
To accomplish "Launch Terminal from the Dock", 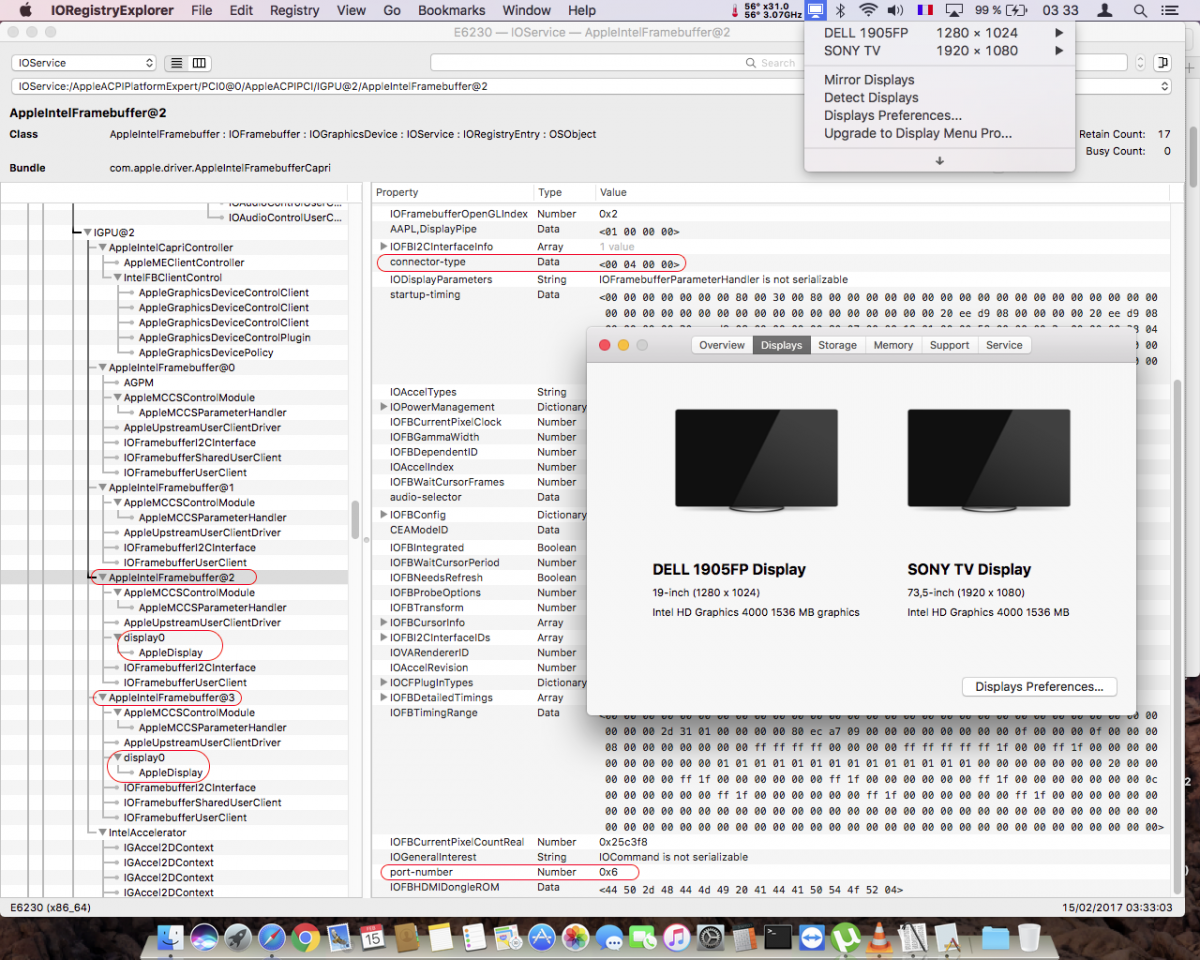I will [x=778, y=938].
